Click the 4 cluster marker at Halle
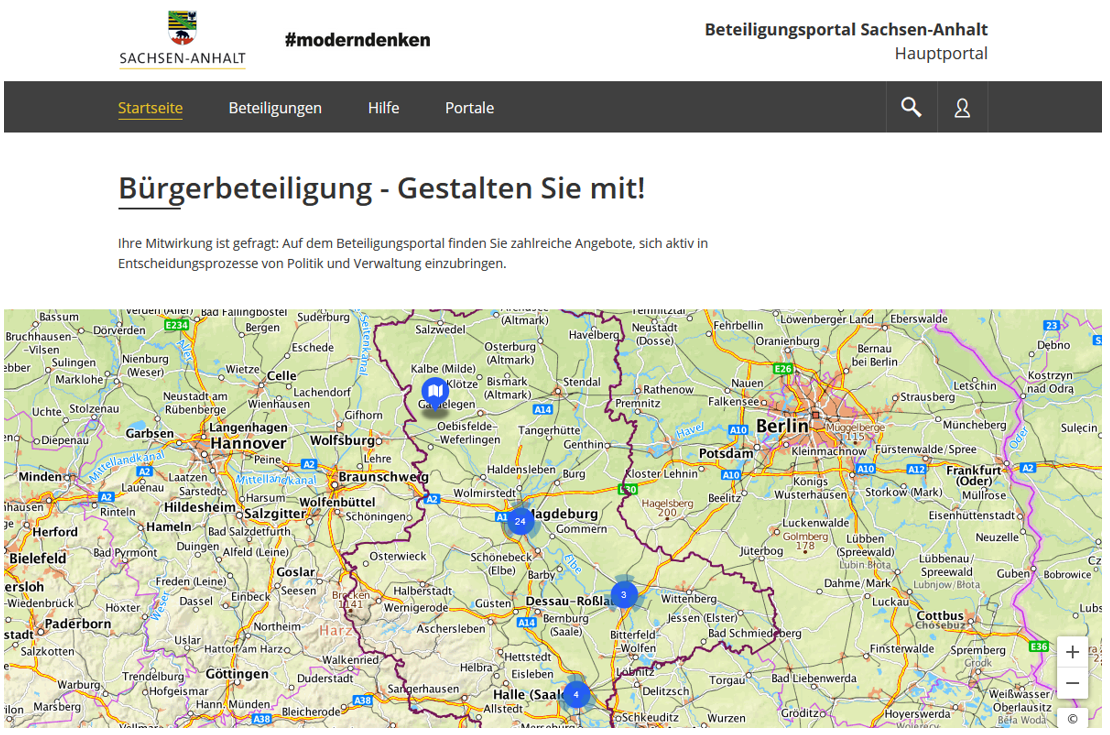 (576, 694)
